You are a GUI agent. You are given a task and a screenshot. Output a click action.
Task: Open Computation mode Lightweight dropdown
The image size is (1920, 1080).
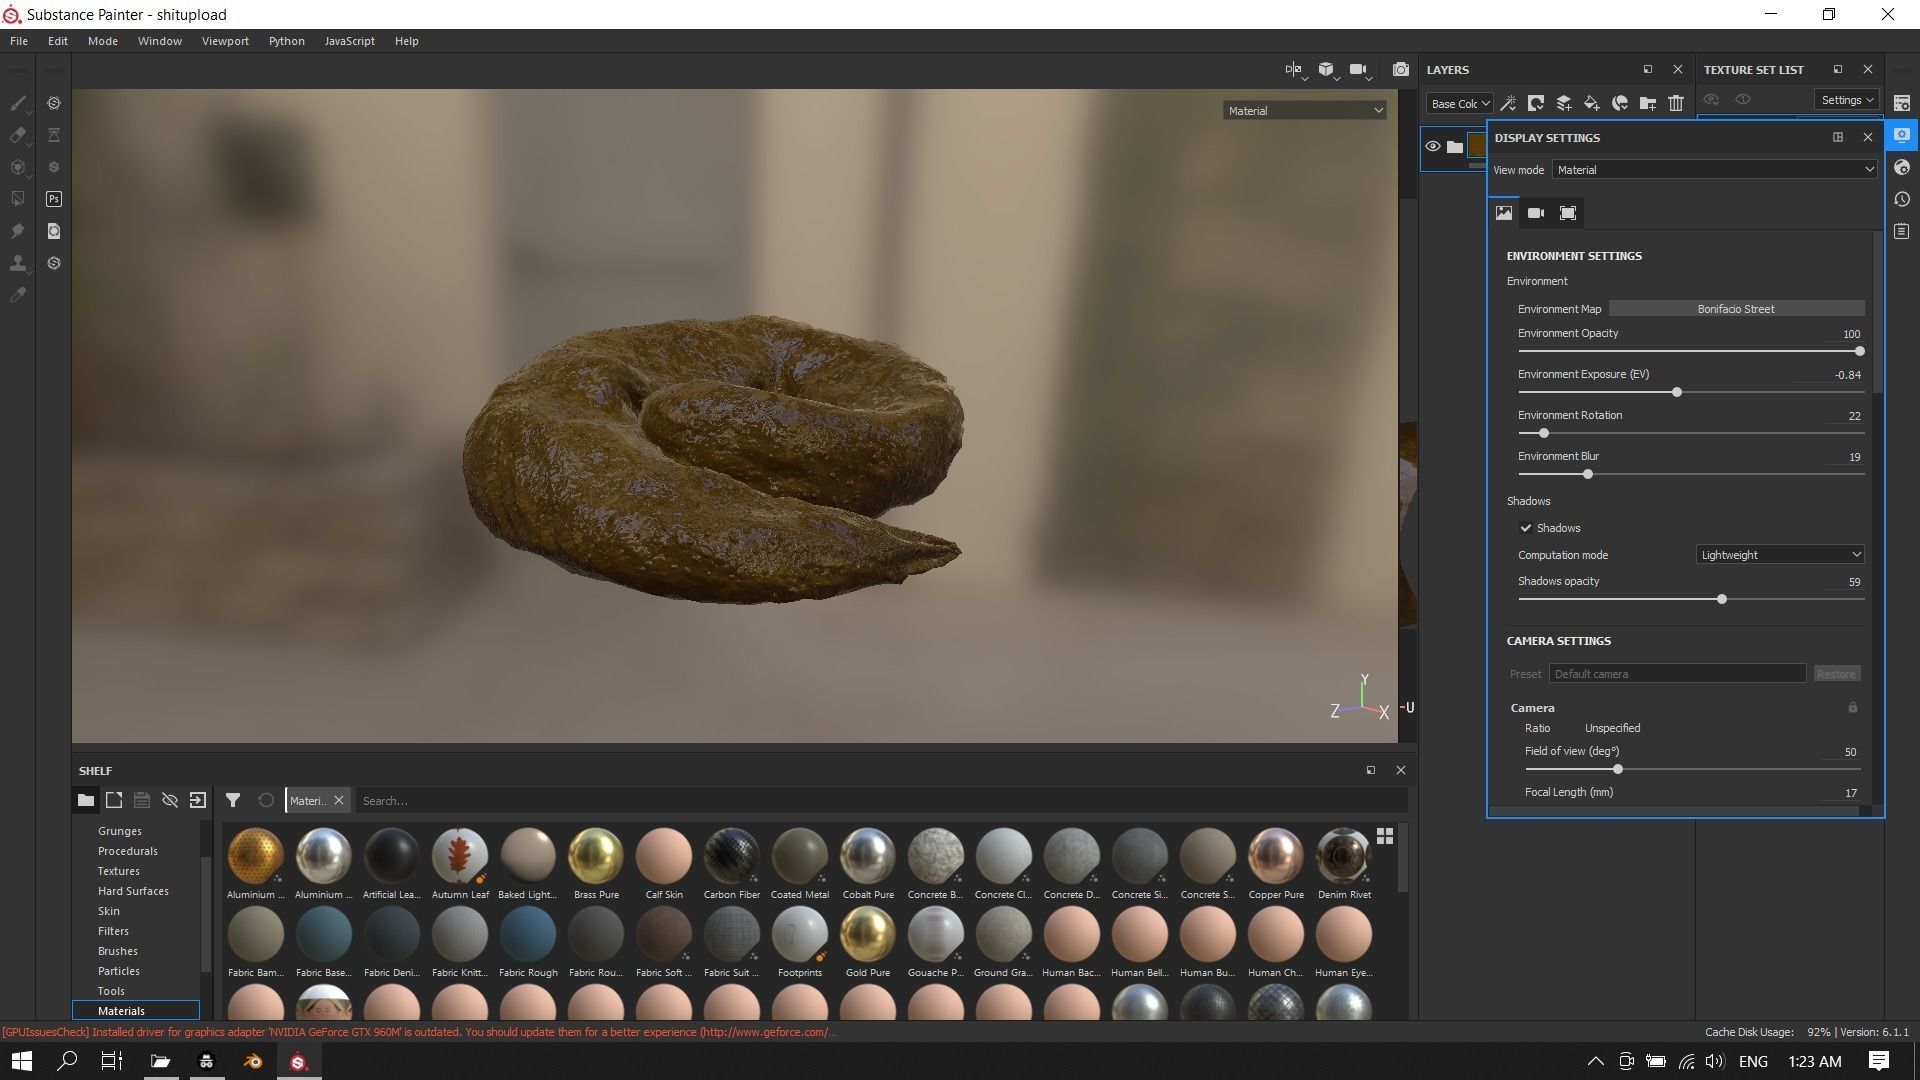[x=1780, y=555]
